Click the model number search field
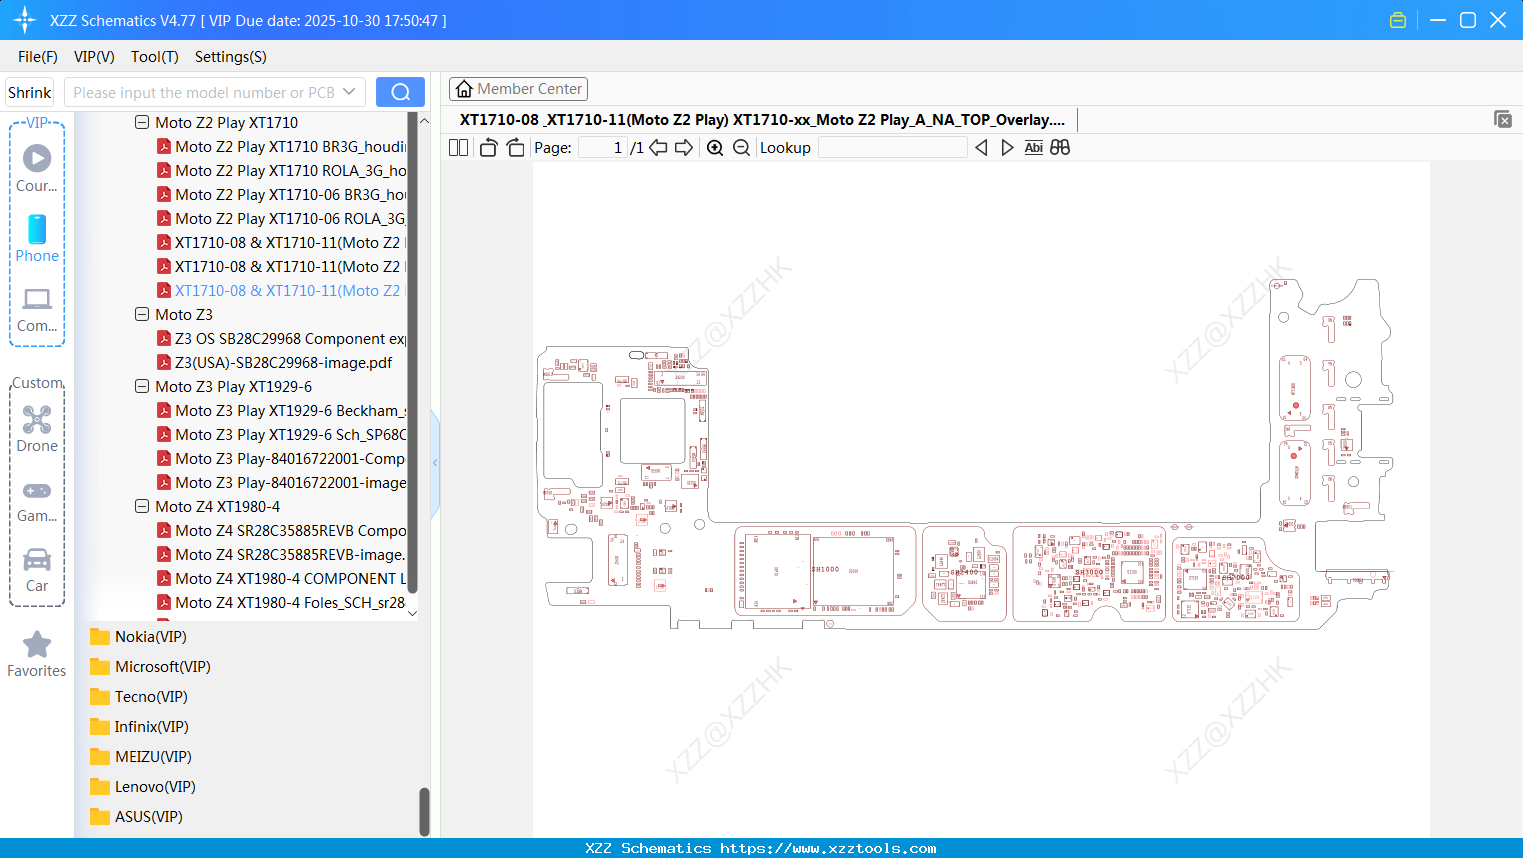 click(202, 92)
